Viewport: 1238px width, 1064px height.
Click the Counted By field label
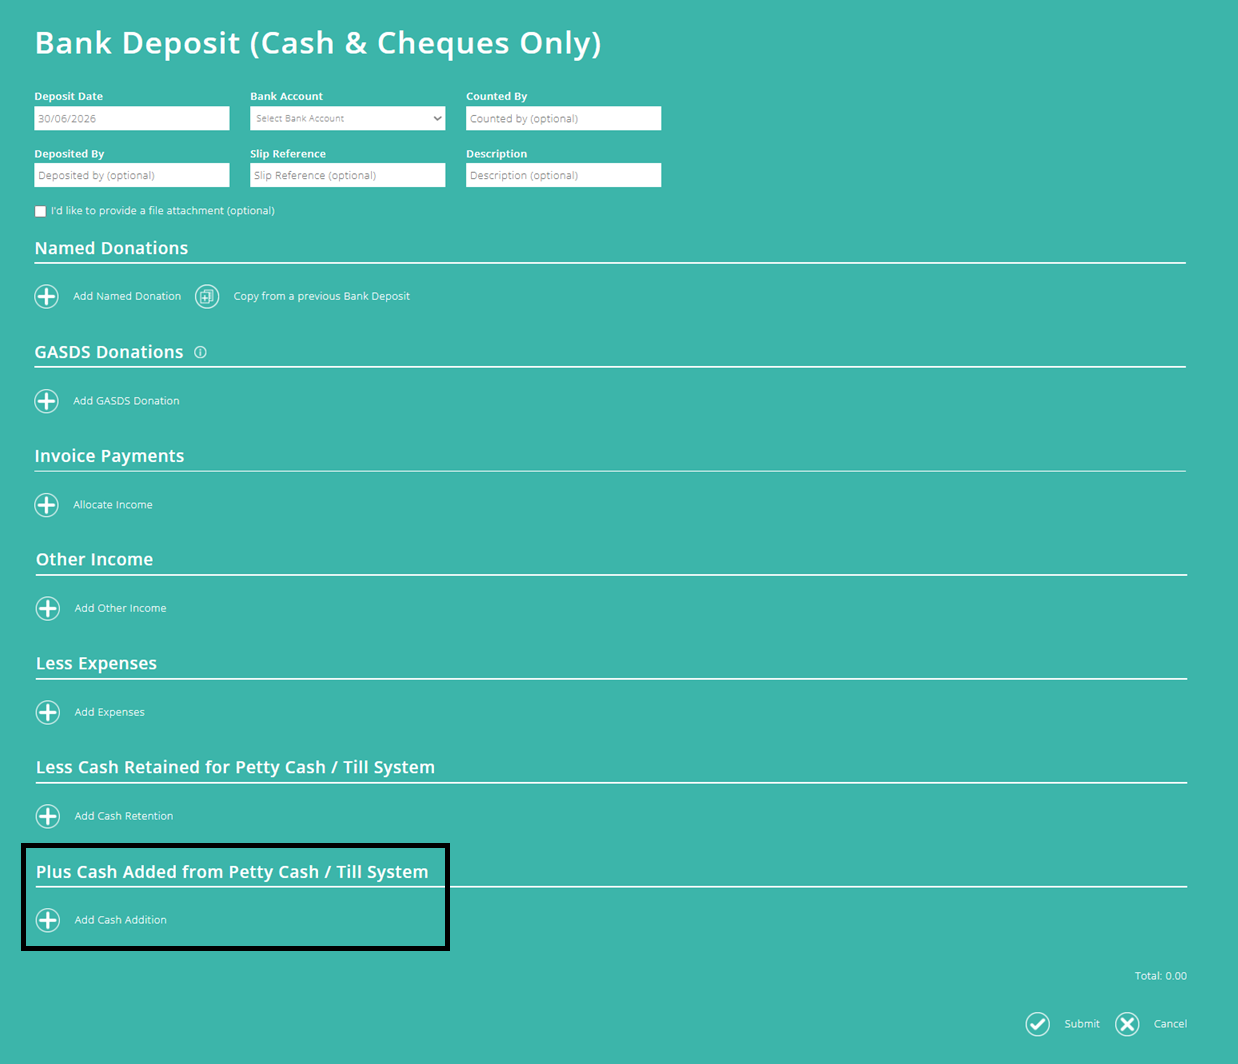[497, 97]
